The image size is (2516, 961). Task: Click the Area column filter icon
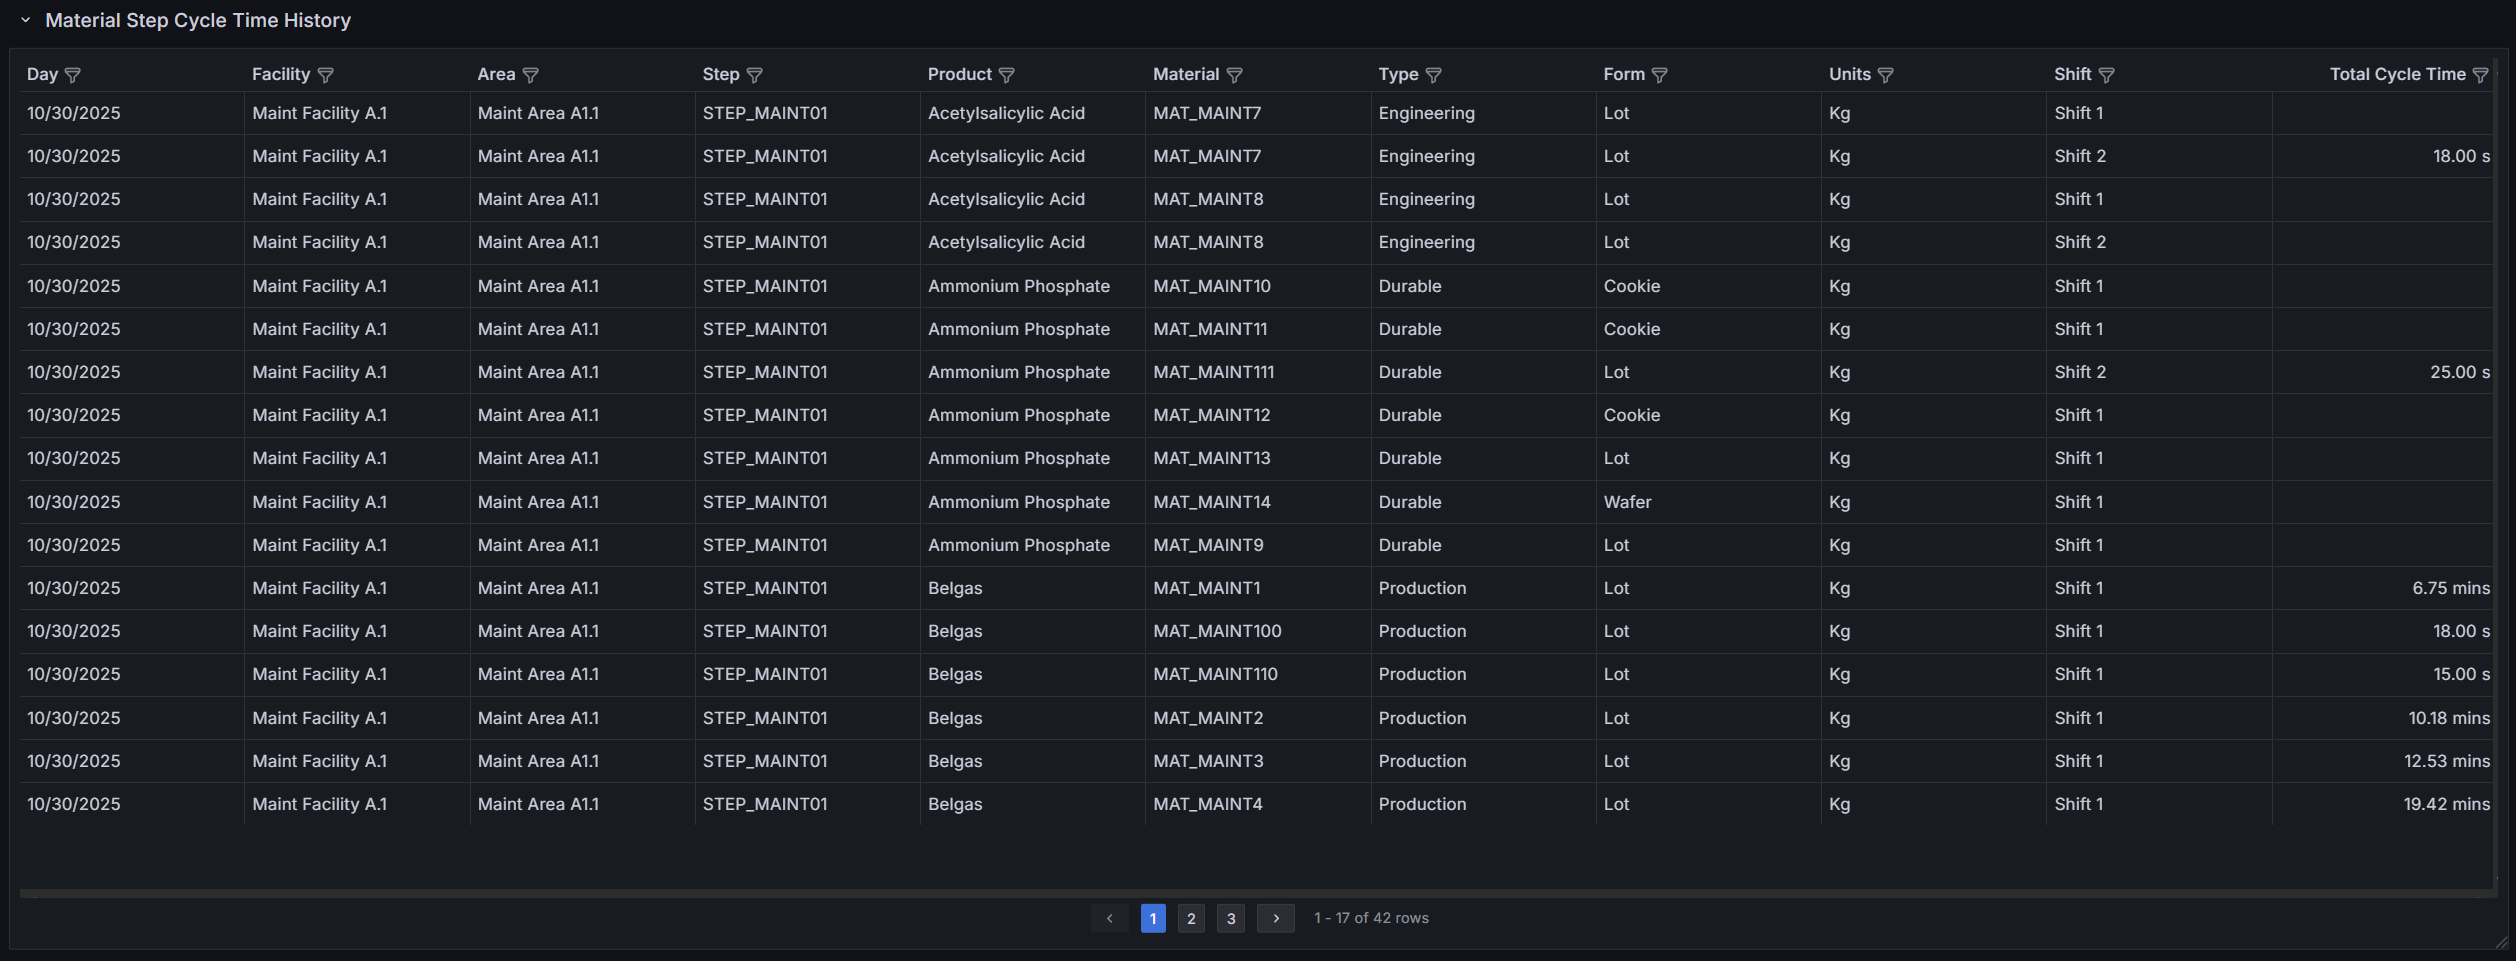(531, 75)
